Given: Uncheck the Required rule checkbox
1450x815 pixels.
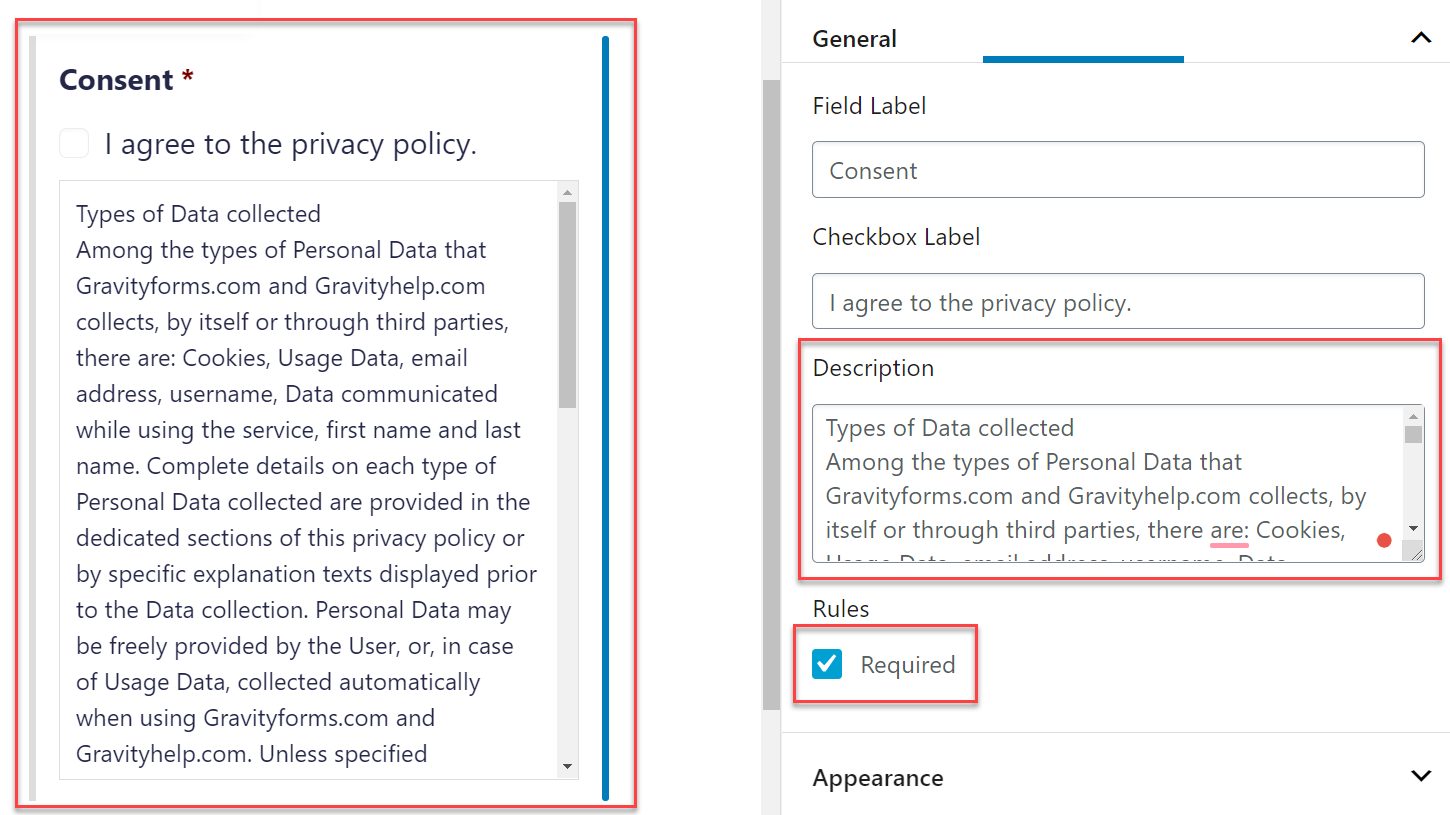Looking at the screenshot, I should point(827,664).
